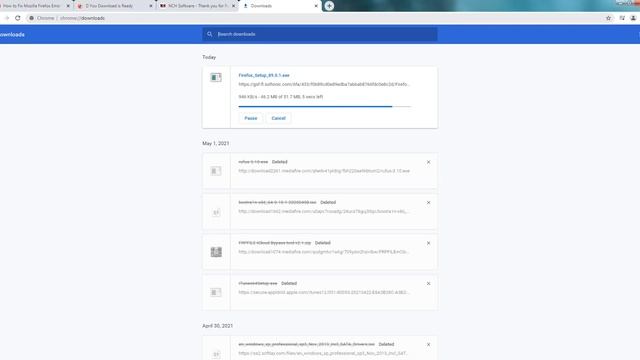Open the new tab plus button
Image resolution: width=640 pixels, height=360 pixels.
(x=329, y=6)
